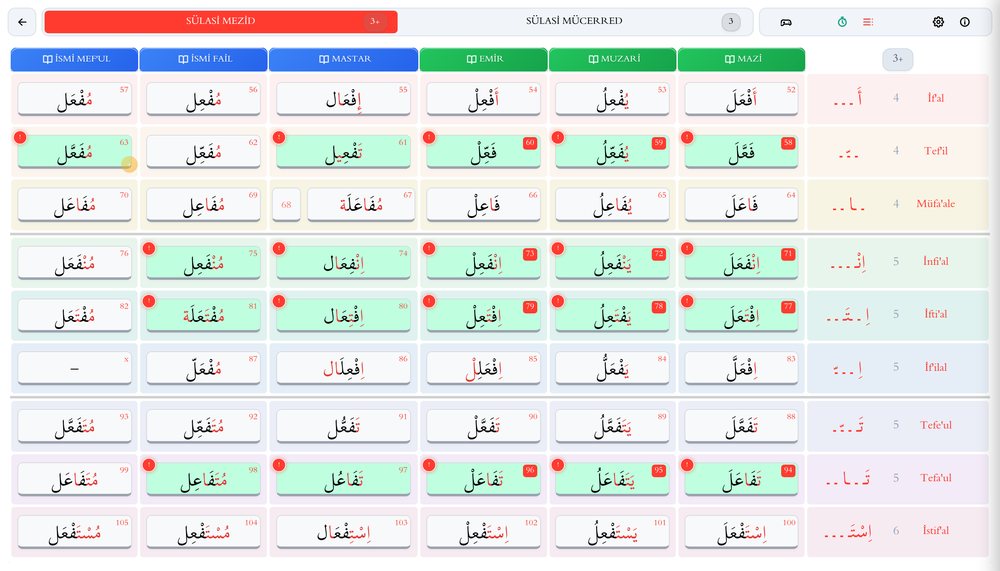Open the MASTAR column header
Viewport: 1000px width, 571px height.
[344, 59]
